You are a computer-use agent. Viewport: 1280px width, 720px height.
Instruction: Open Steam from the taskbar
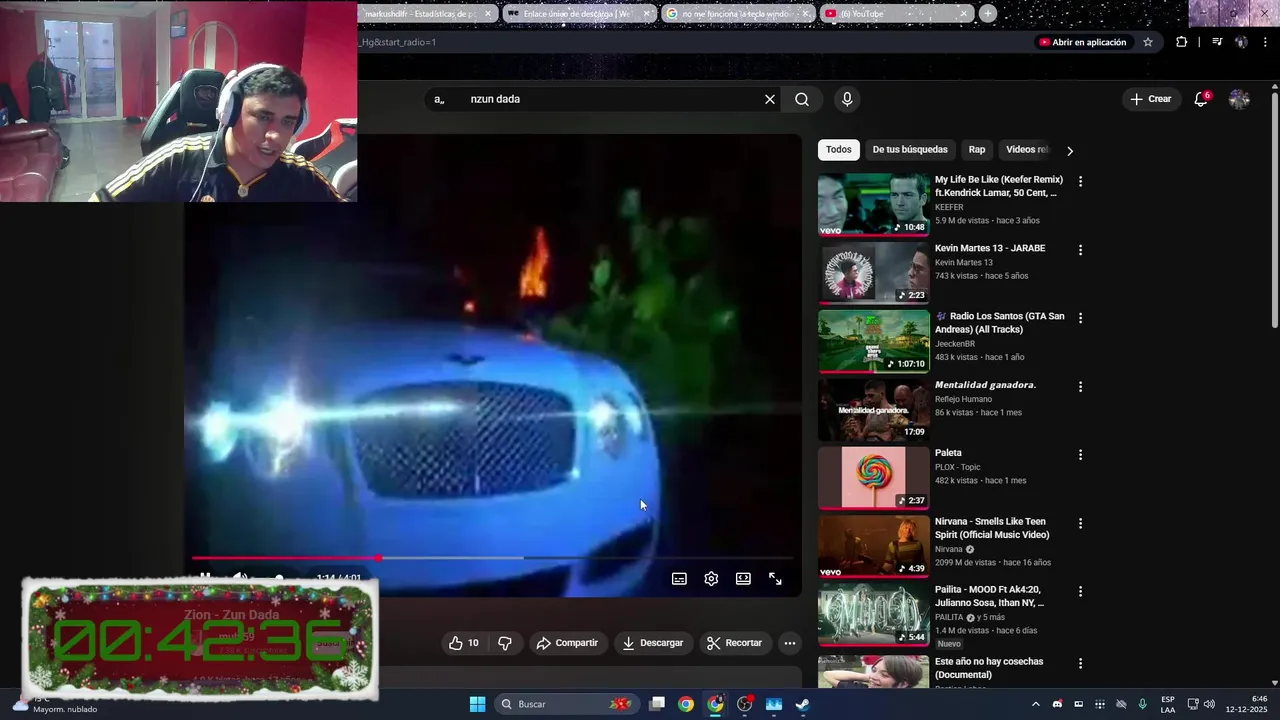802,704
